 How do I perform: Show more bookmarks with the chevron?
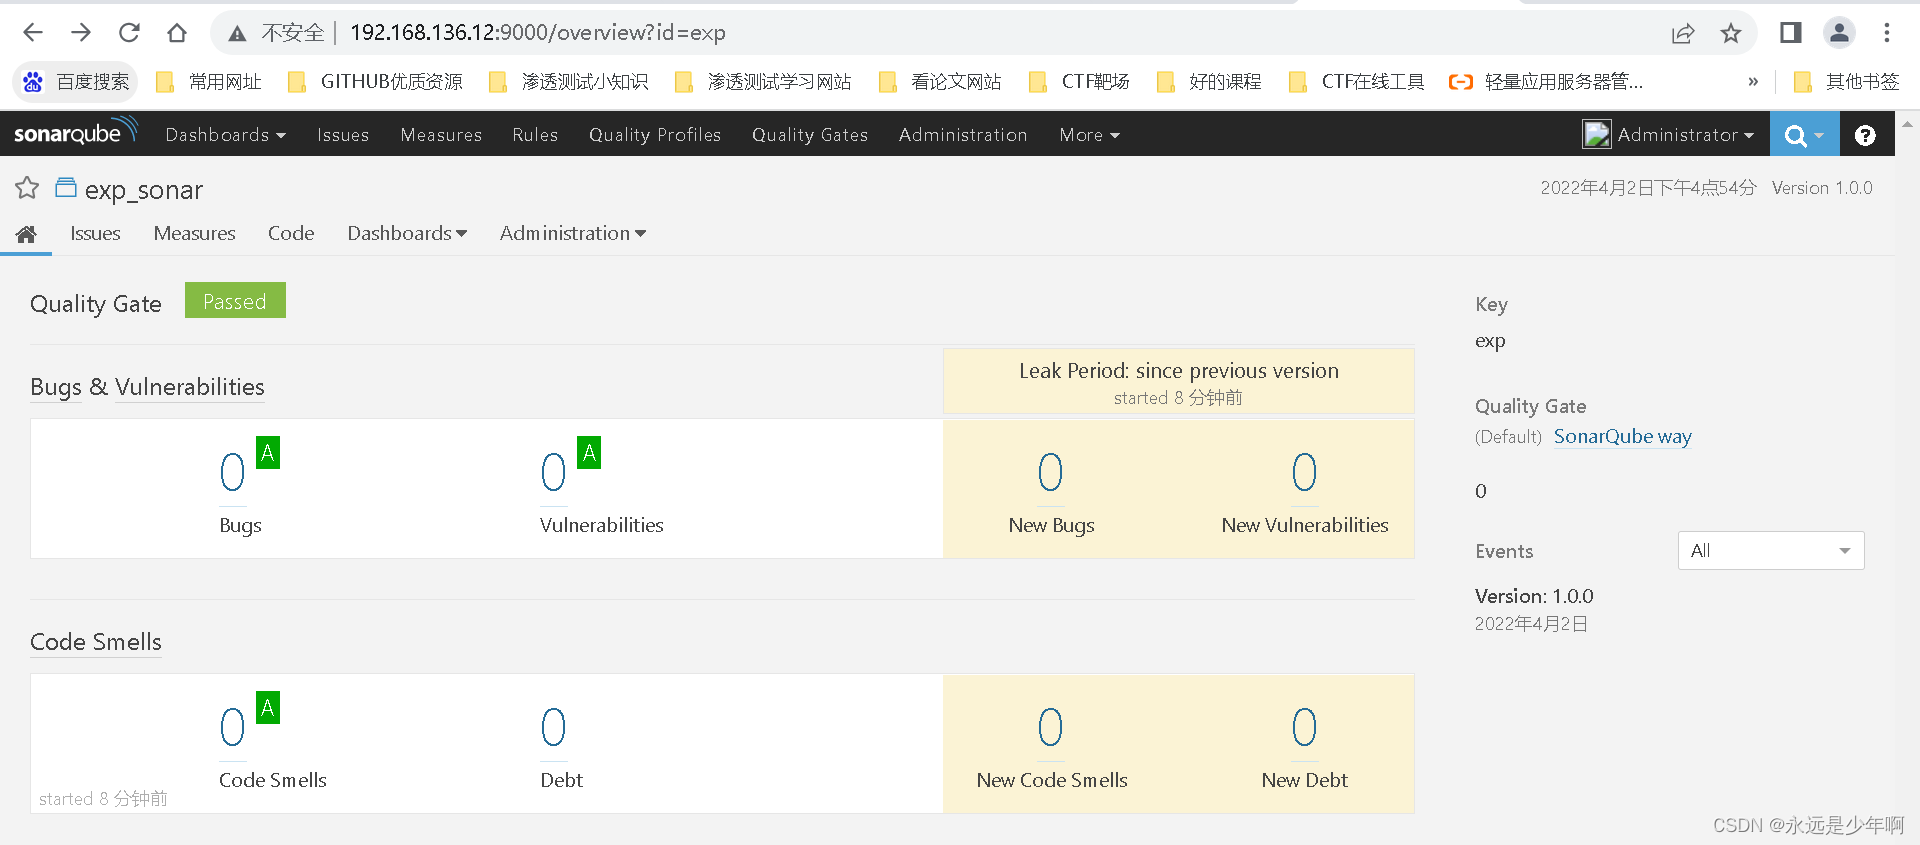click(x=1753, y=82)
